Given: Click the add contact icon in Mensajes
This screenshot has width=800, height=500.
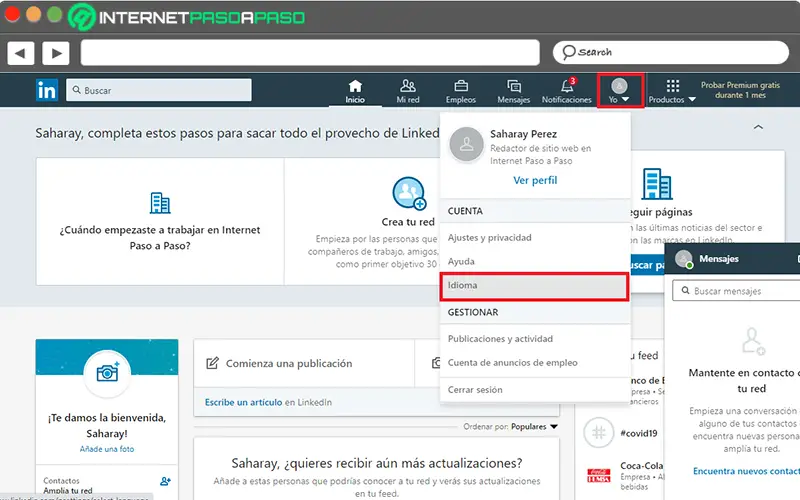Looking at the screenshot, I should click(x=753, y=342).
